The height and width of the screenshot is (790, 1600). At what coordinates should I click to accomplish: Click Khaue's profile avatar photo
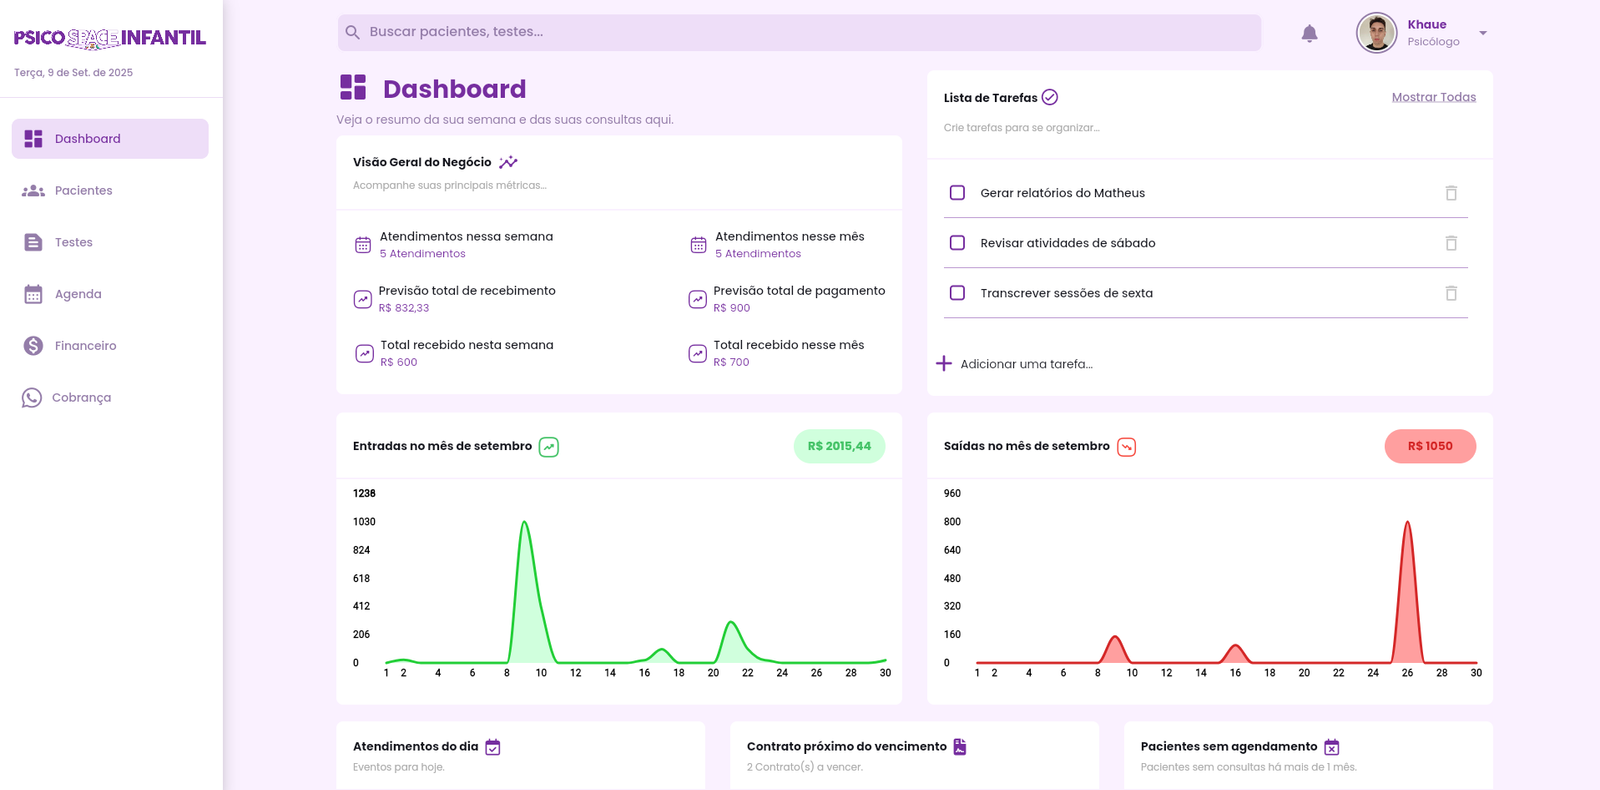pos(1376,33)
